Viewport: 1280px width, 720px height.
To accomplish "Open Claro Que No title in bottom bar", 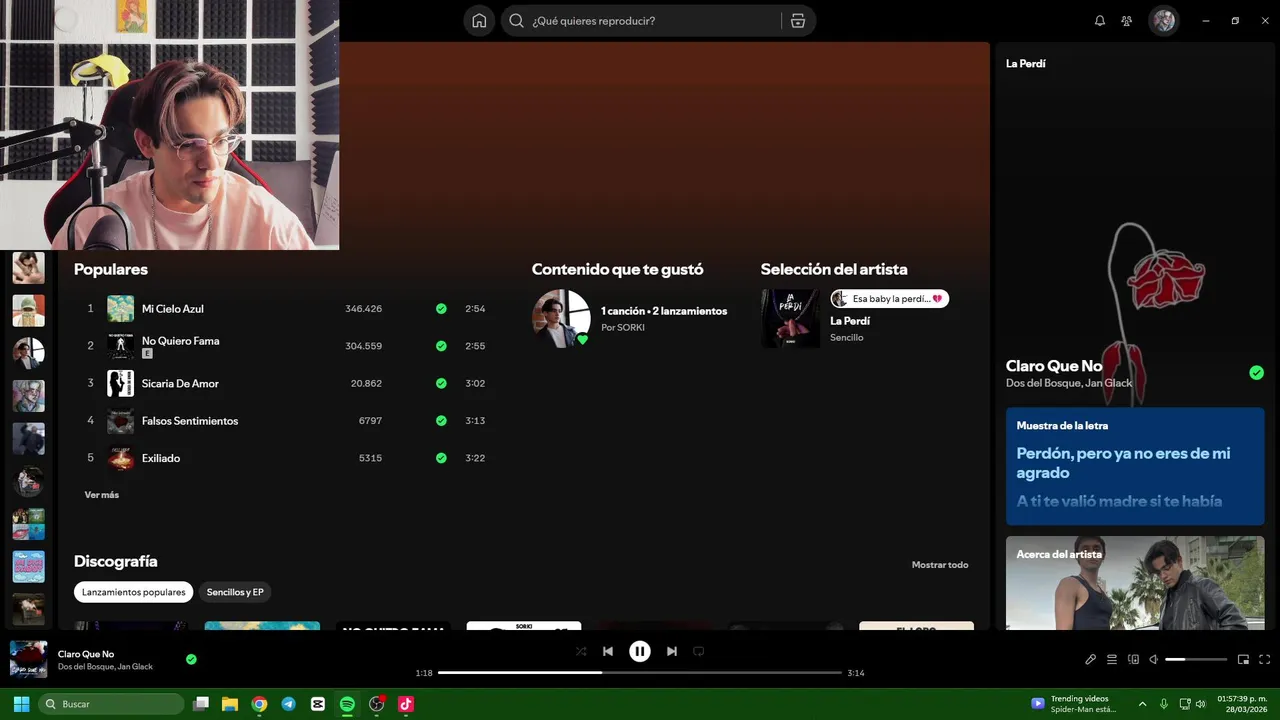I will [x=86, y=654].
